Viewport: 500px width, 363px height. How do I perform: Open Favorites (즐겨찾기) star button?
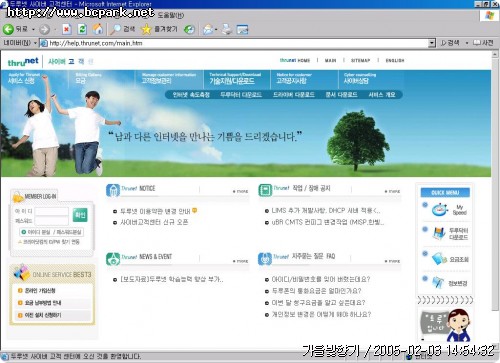coord(159,29)
